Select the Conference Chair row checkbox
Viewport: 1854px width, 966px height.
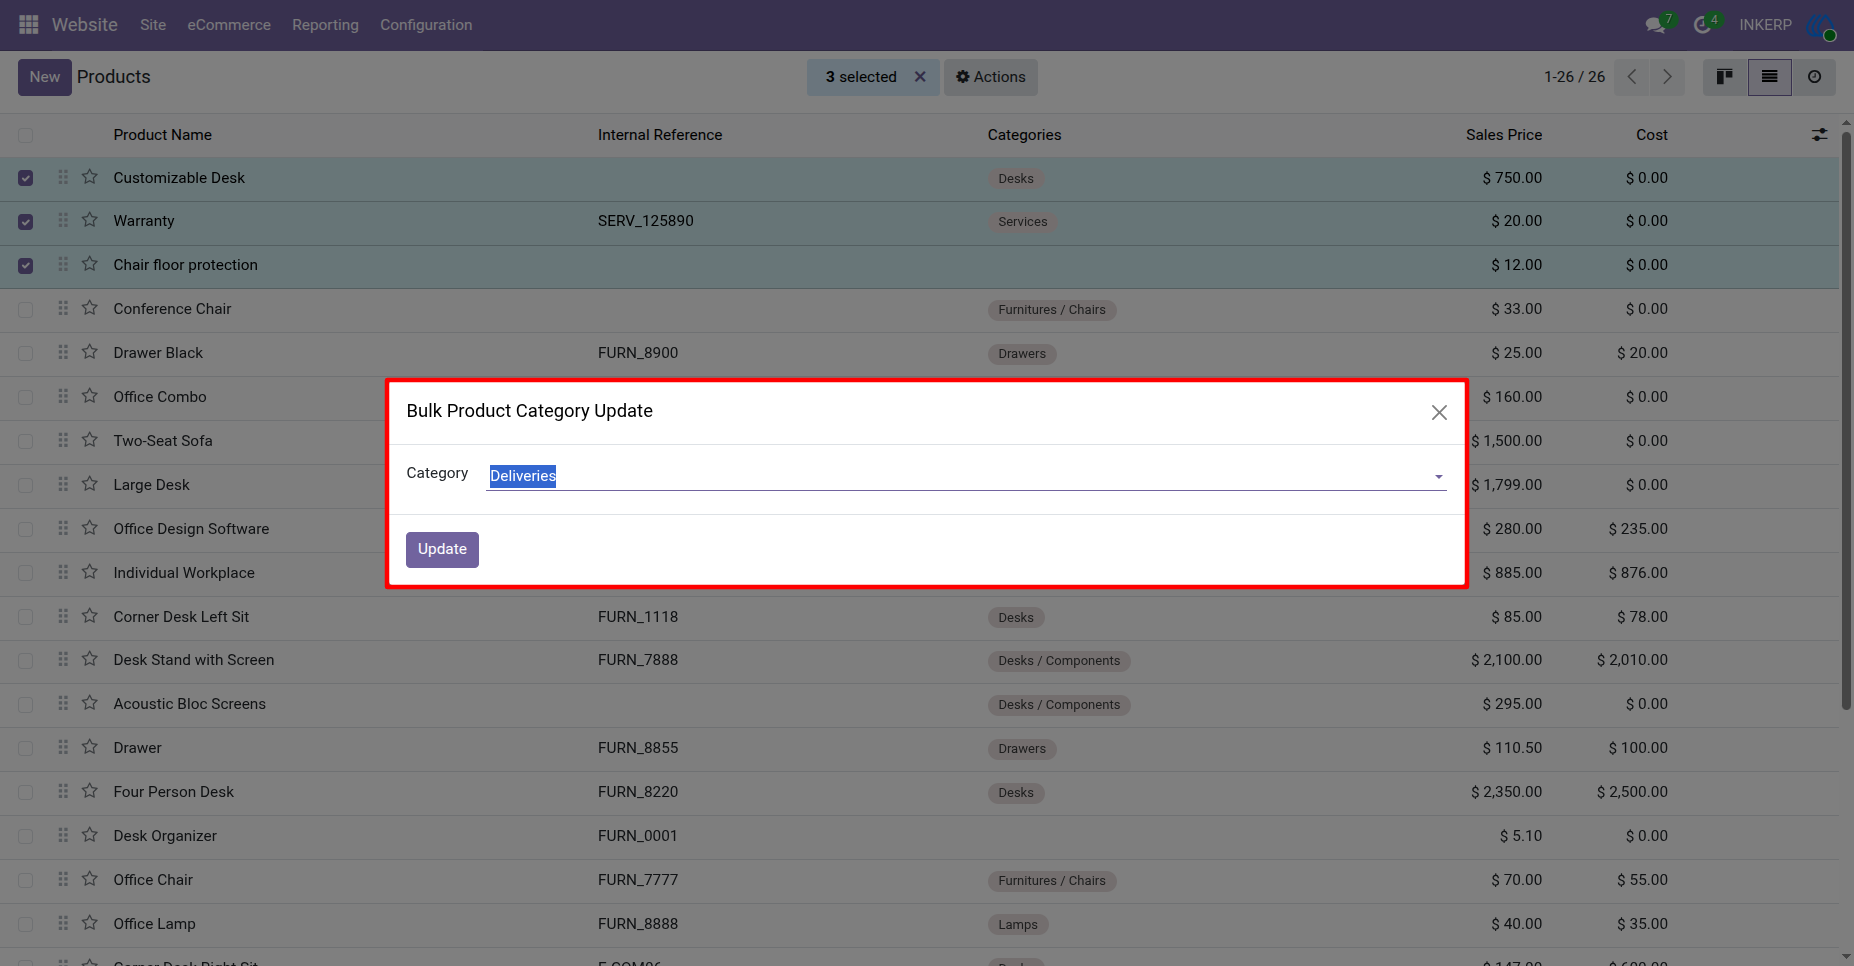[26, 310]
